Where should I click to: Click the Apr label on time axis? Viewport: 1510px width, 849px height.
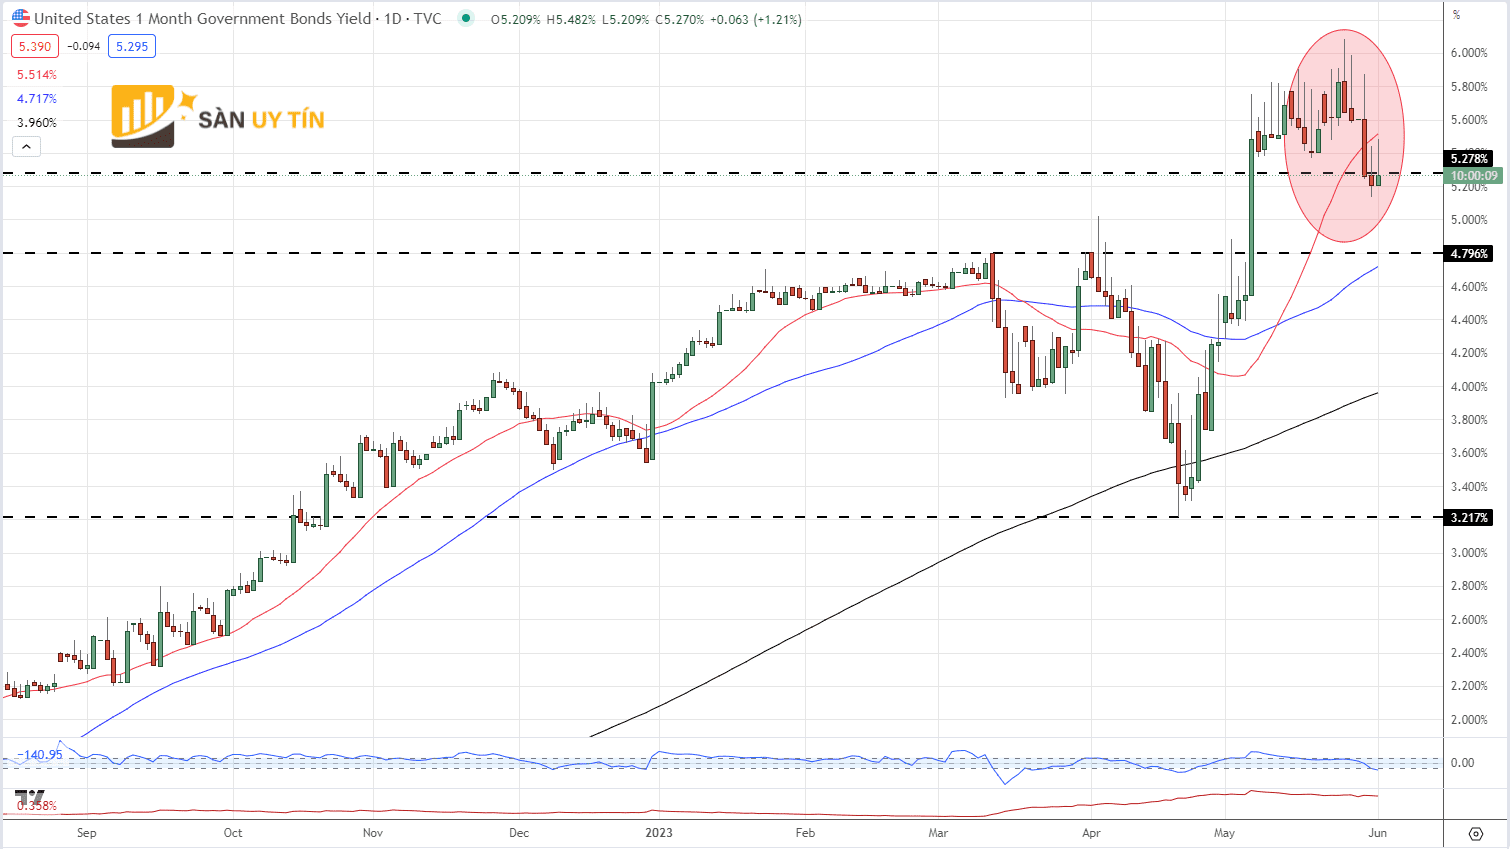1091,832
